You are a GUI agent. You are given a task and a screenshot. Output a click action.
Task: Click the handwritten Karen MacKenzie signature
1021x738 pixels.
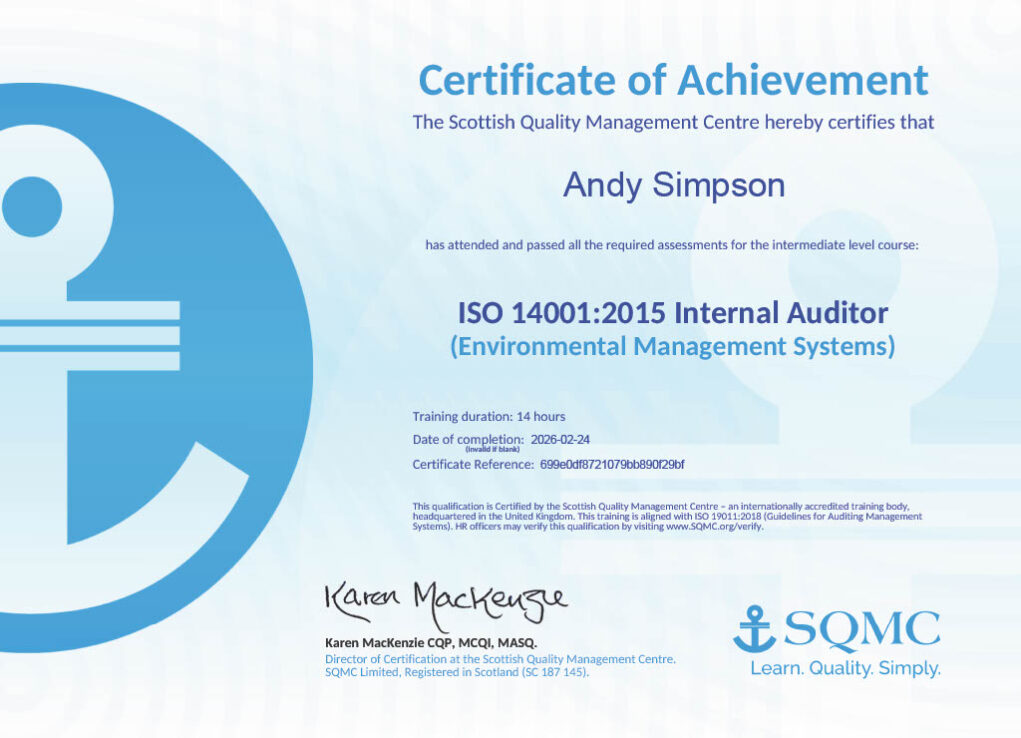point(445,601)
